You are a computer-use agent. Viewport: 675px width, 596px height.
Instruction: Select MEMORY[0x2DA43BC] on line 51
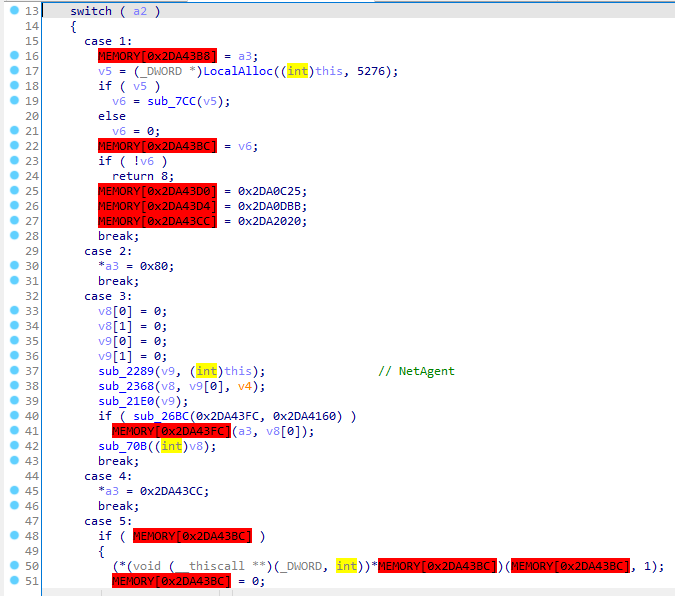point(171,581)
